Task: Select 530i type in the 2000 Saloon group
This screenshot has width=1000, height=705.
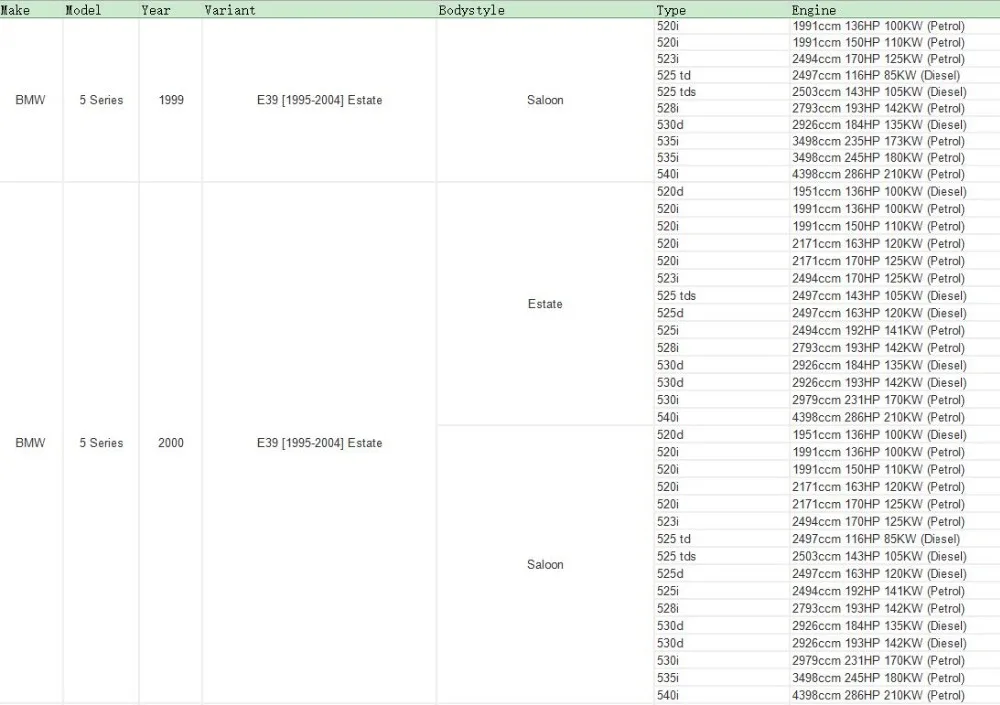Action: [668, 660]
